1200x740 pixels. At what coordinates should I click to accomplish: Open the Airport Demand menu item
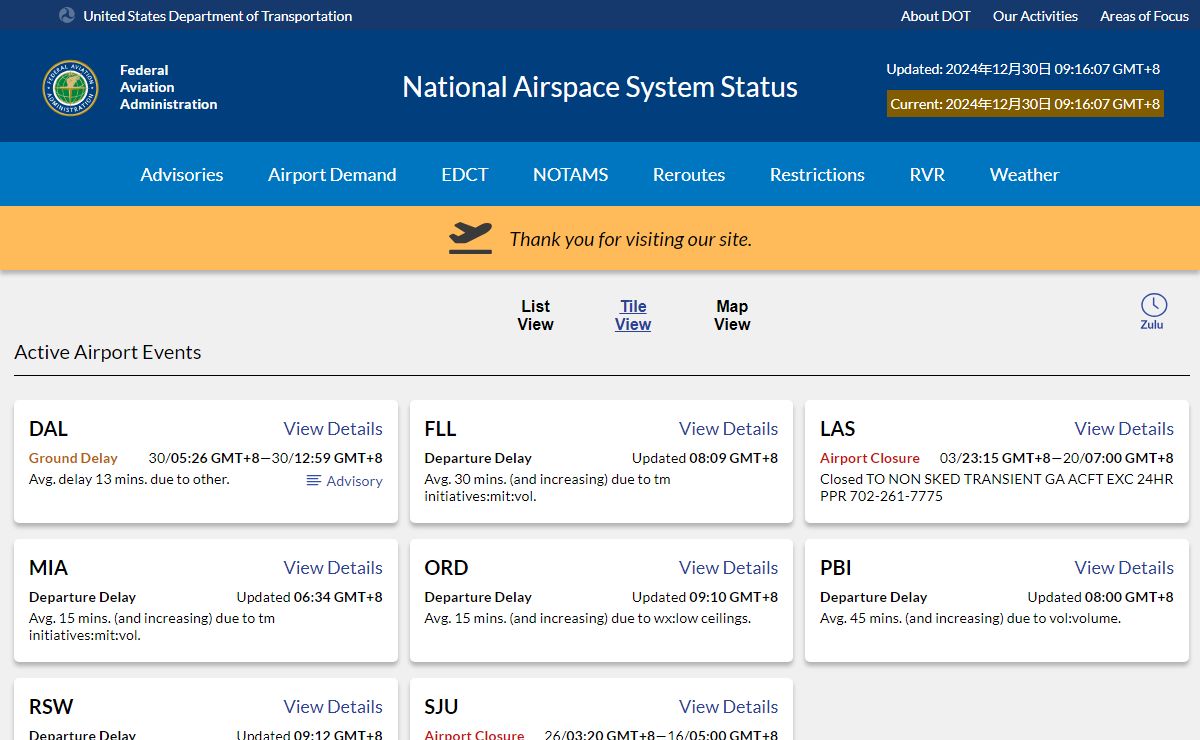pyautogui.click(x=332, y=174)
